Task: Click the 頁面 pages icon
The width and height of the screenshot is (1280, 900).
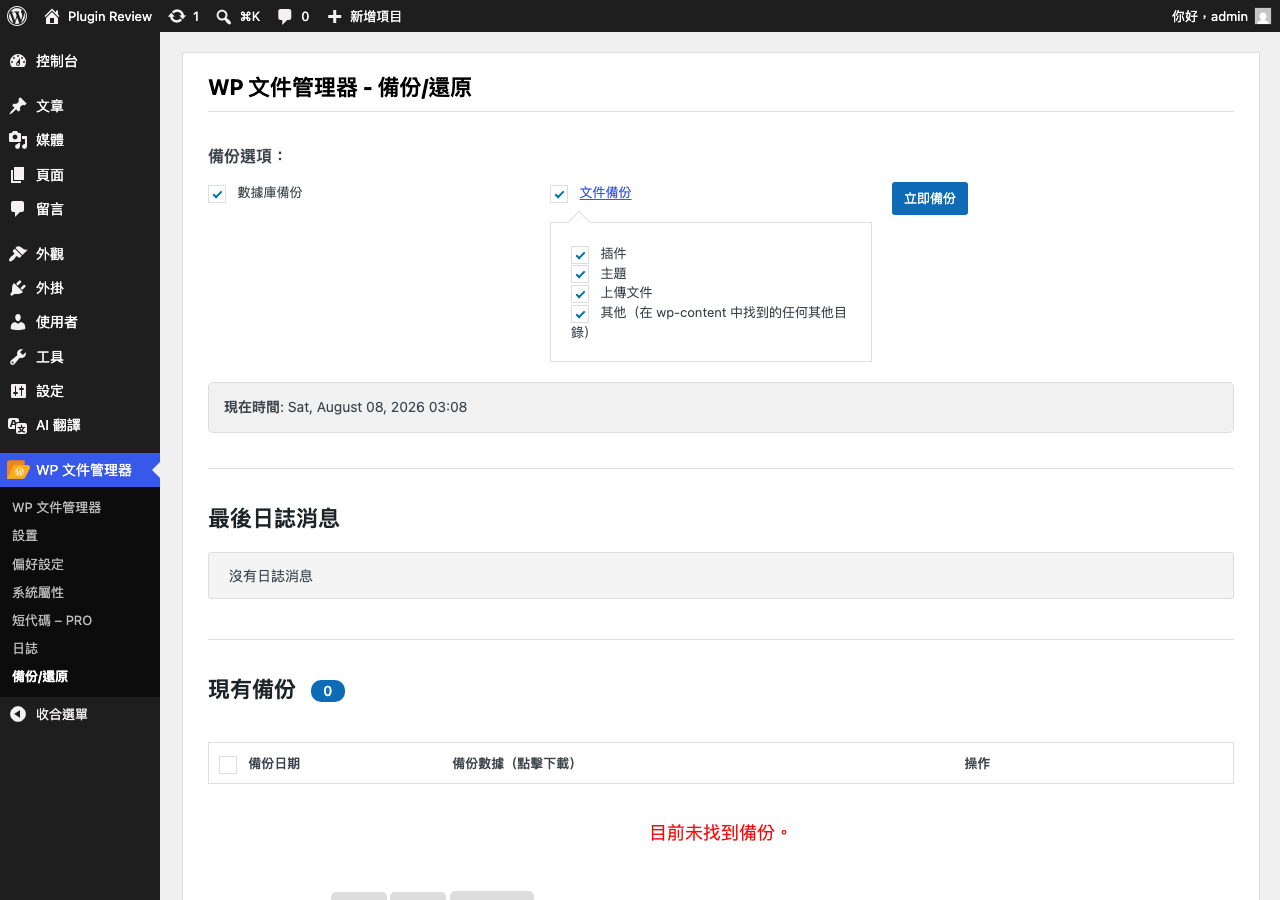Action: click(18, 175)
